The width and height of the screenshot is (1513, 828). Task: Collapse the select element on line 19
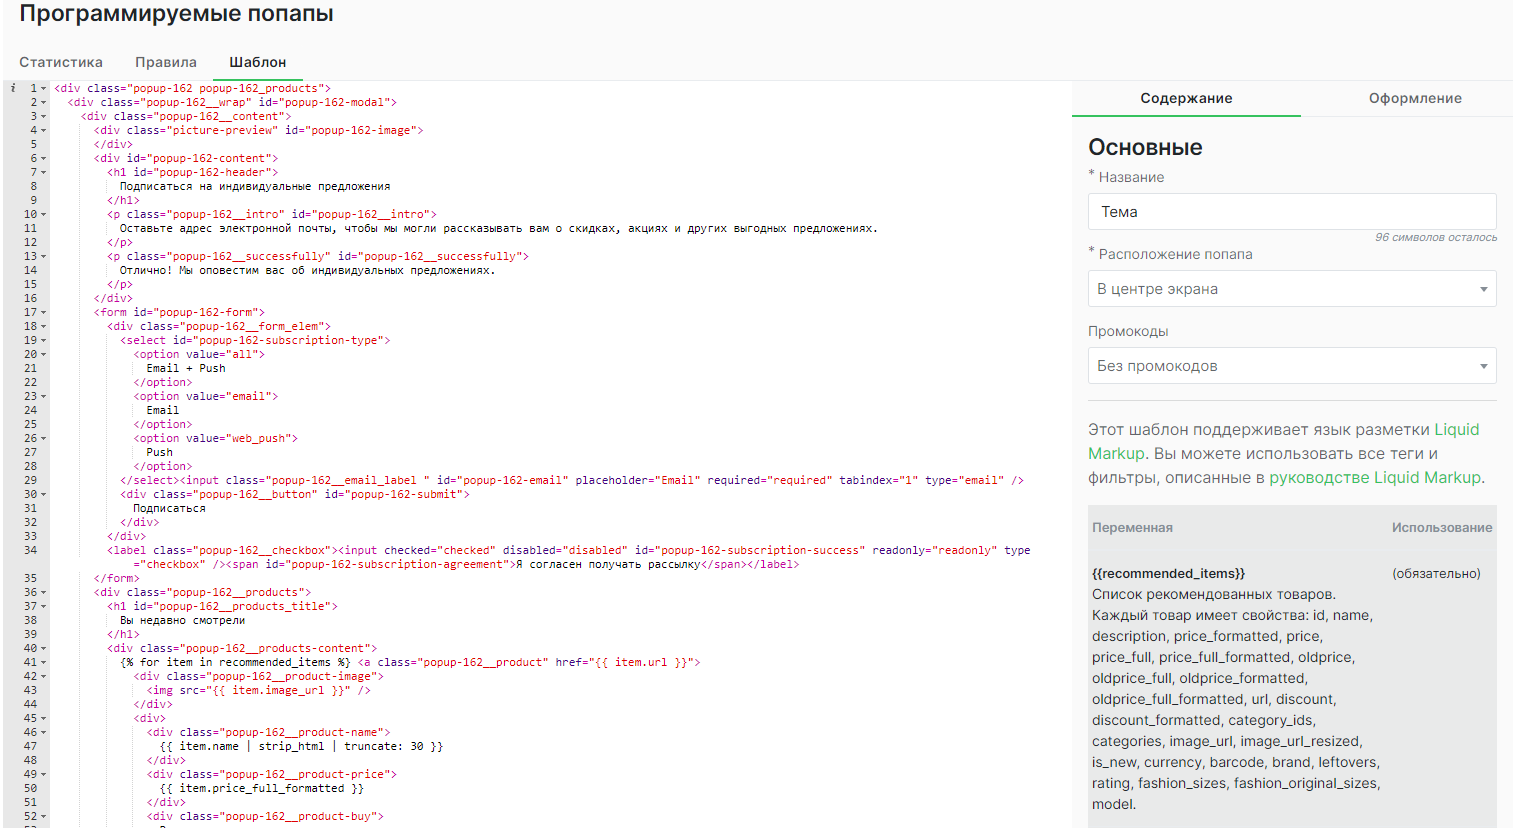[x=41, y=339]
